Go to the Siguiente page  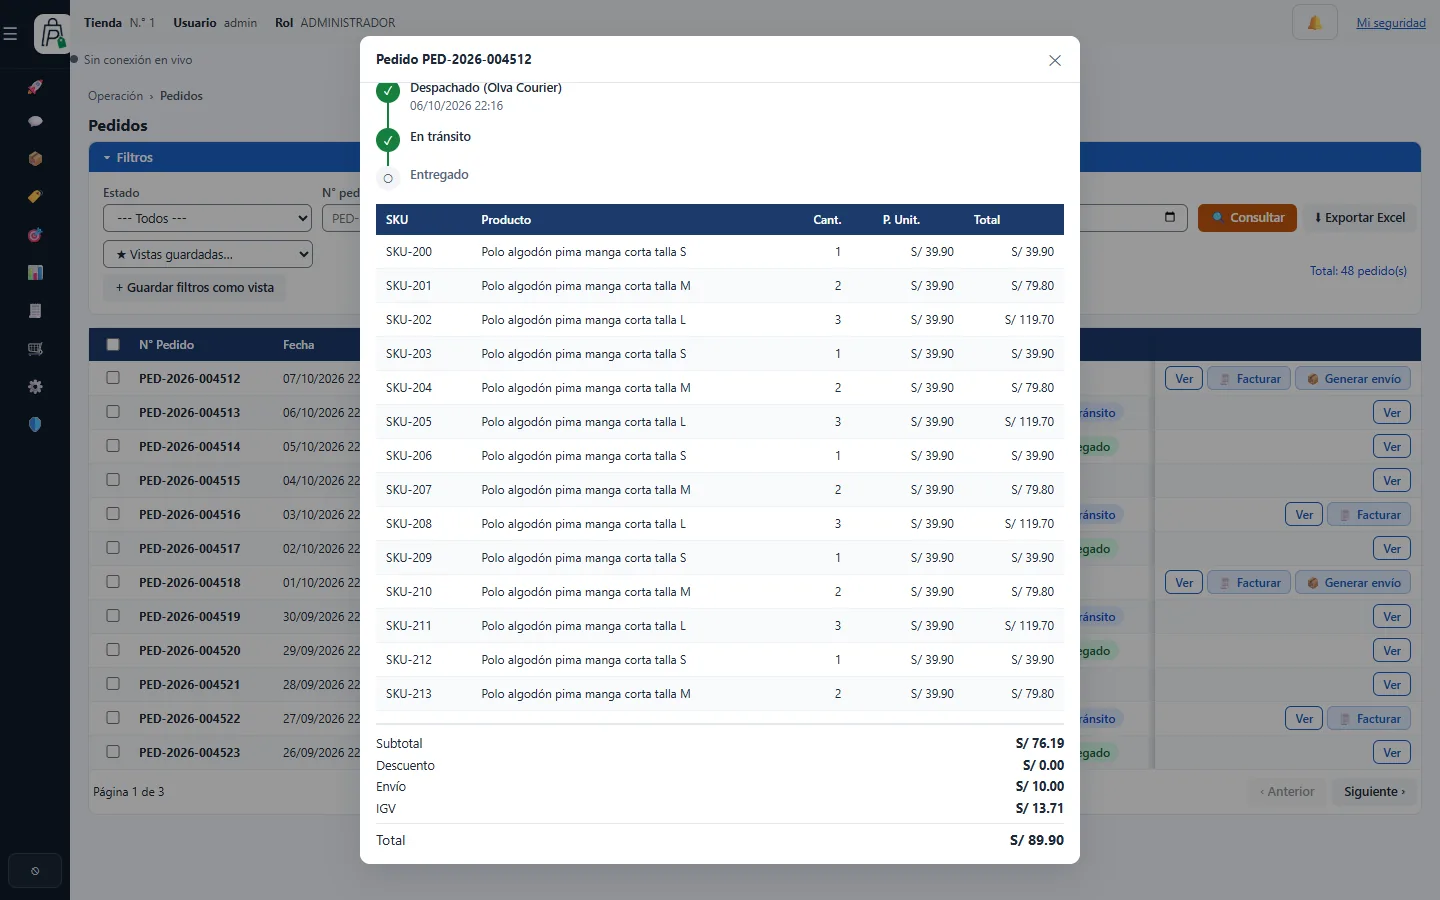(1375, 792)
